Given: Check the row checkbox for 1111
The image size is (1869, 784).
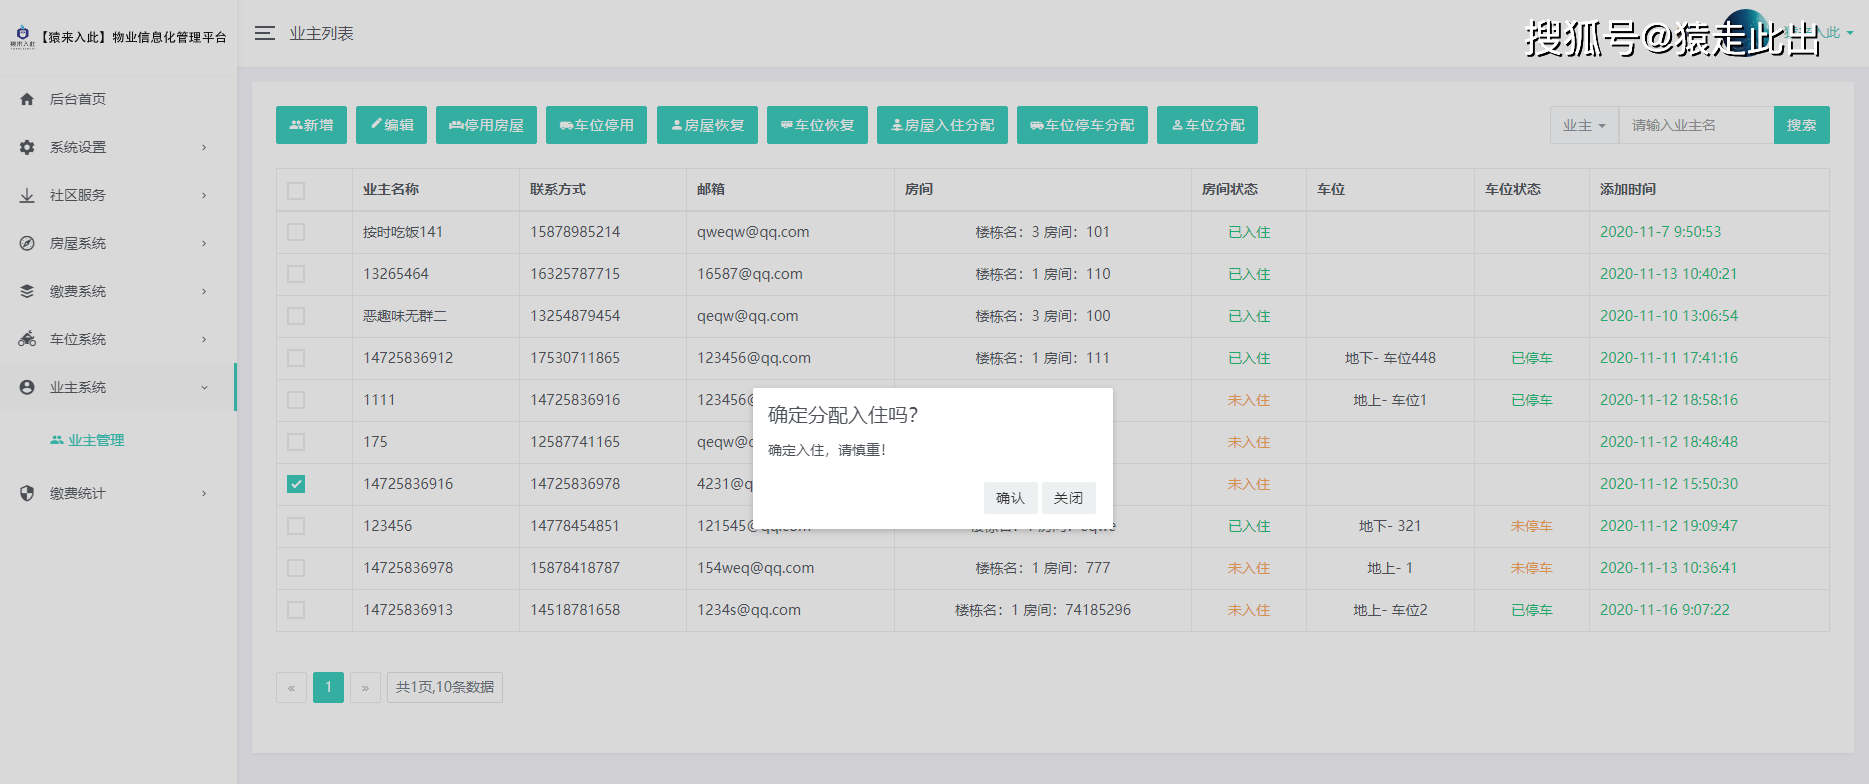Looking at the screenshot, I should click(296, 400).
